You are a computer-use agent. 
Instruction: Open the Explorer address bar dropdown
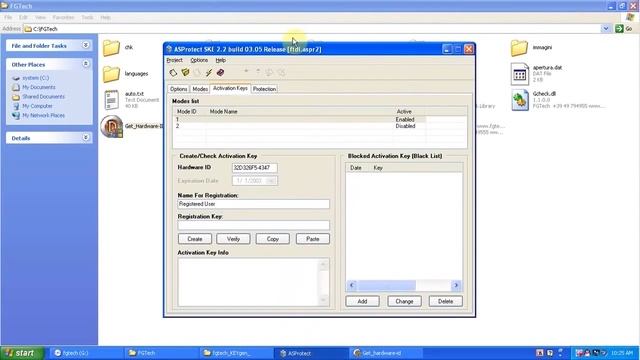coord(606,29)
